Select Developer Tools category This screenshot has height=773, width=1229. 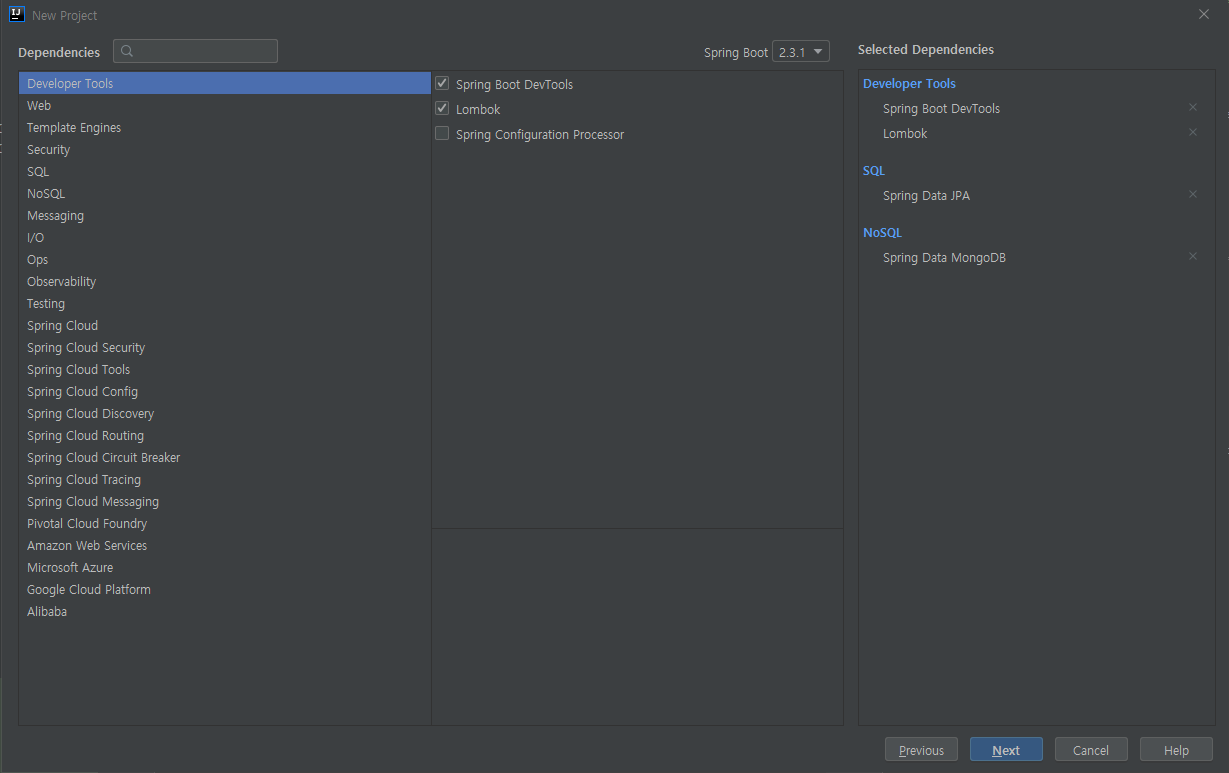tap(225, 83)
